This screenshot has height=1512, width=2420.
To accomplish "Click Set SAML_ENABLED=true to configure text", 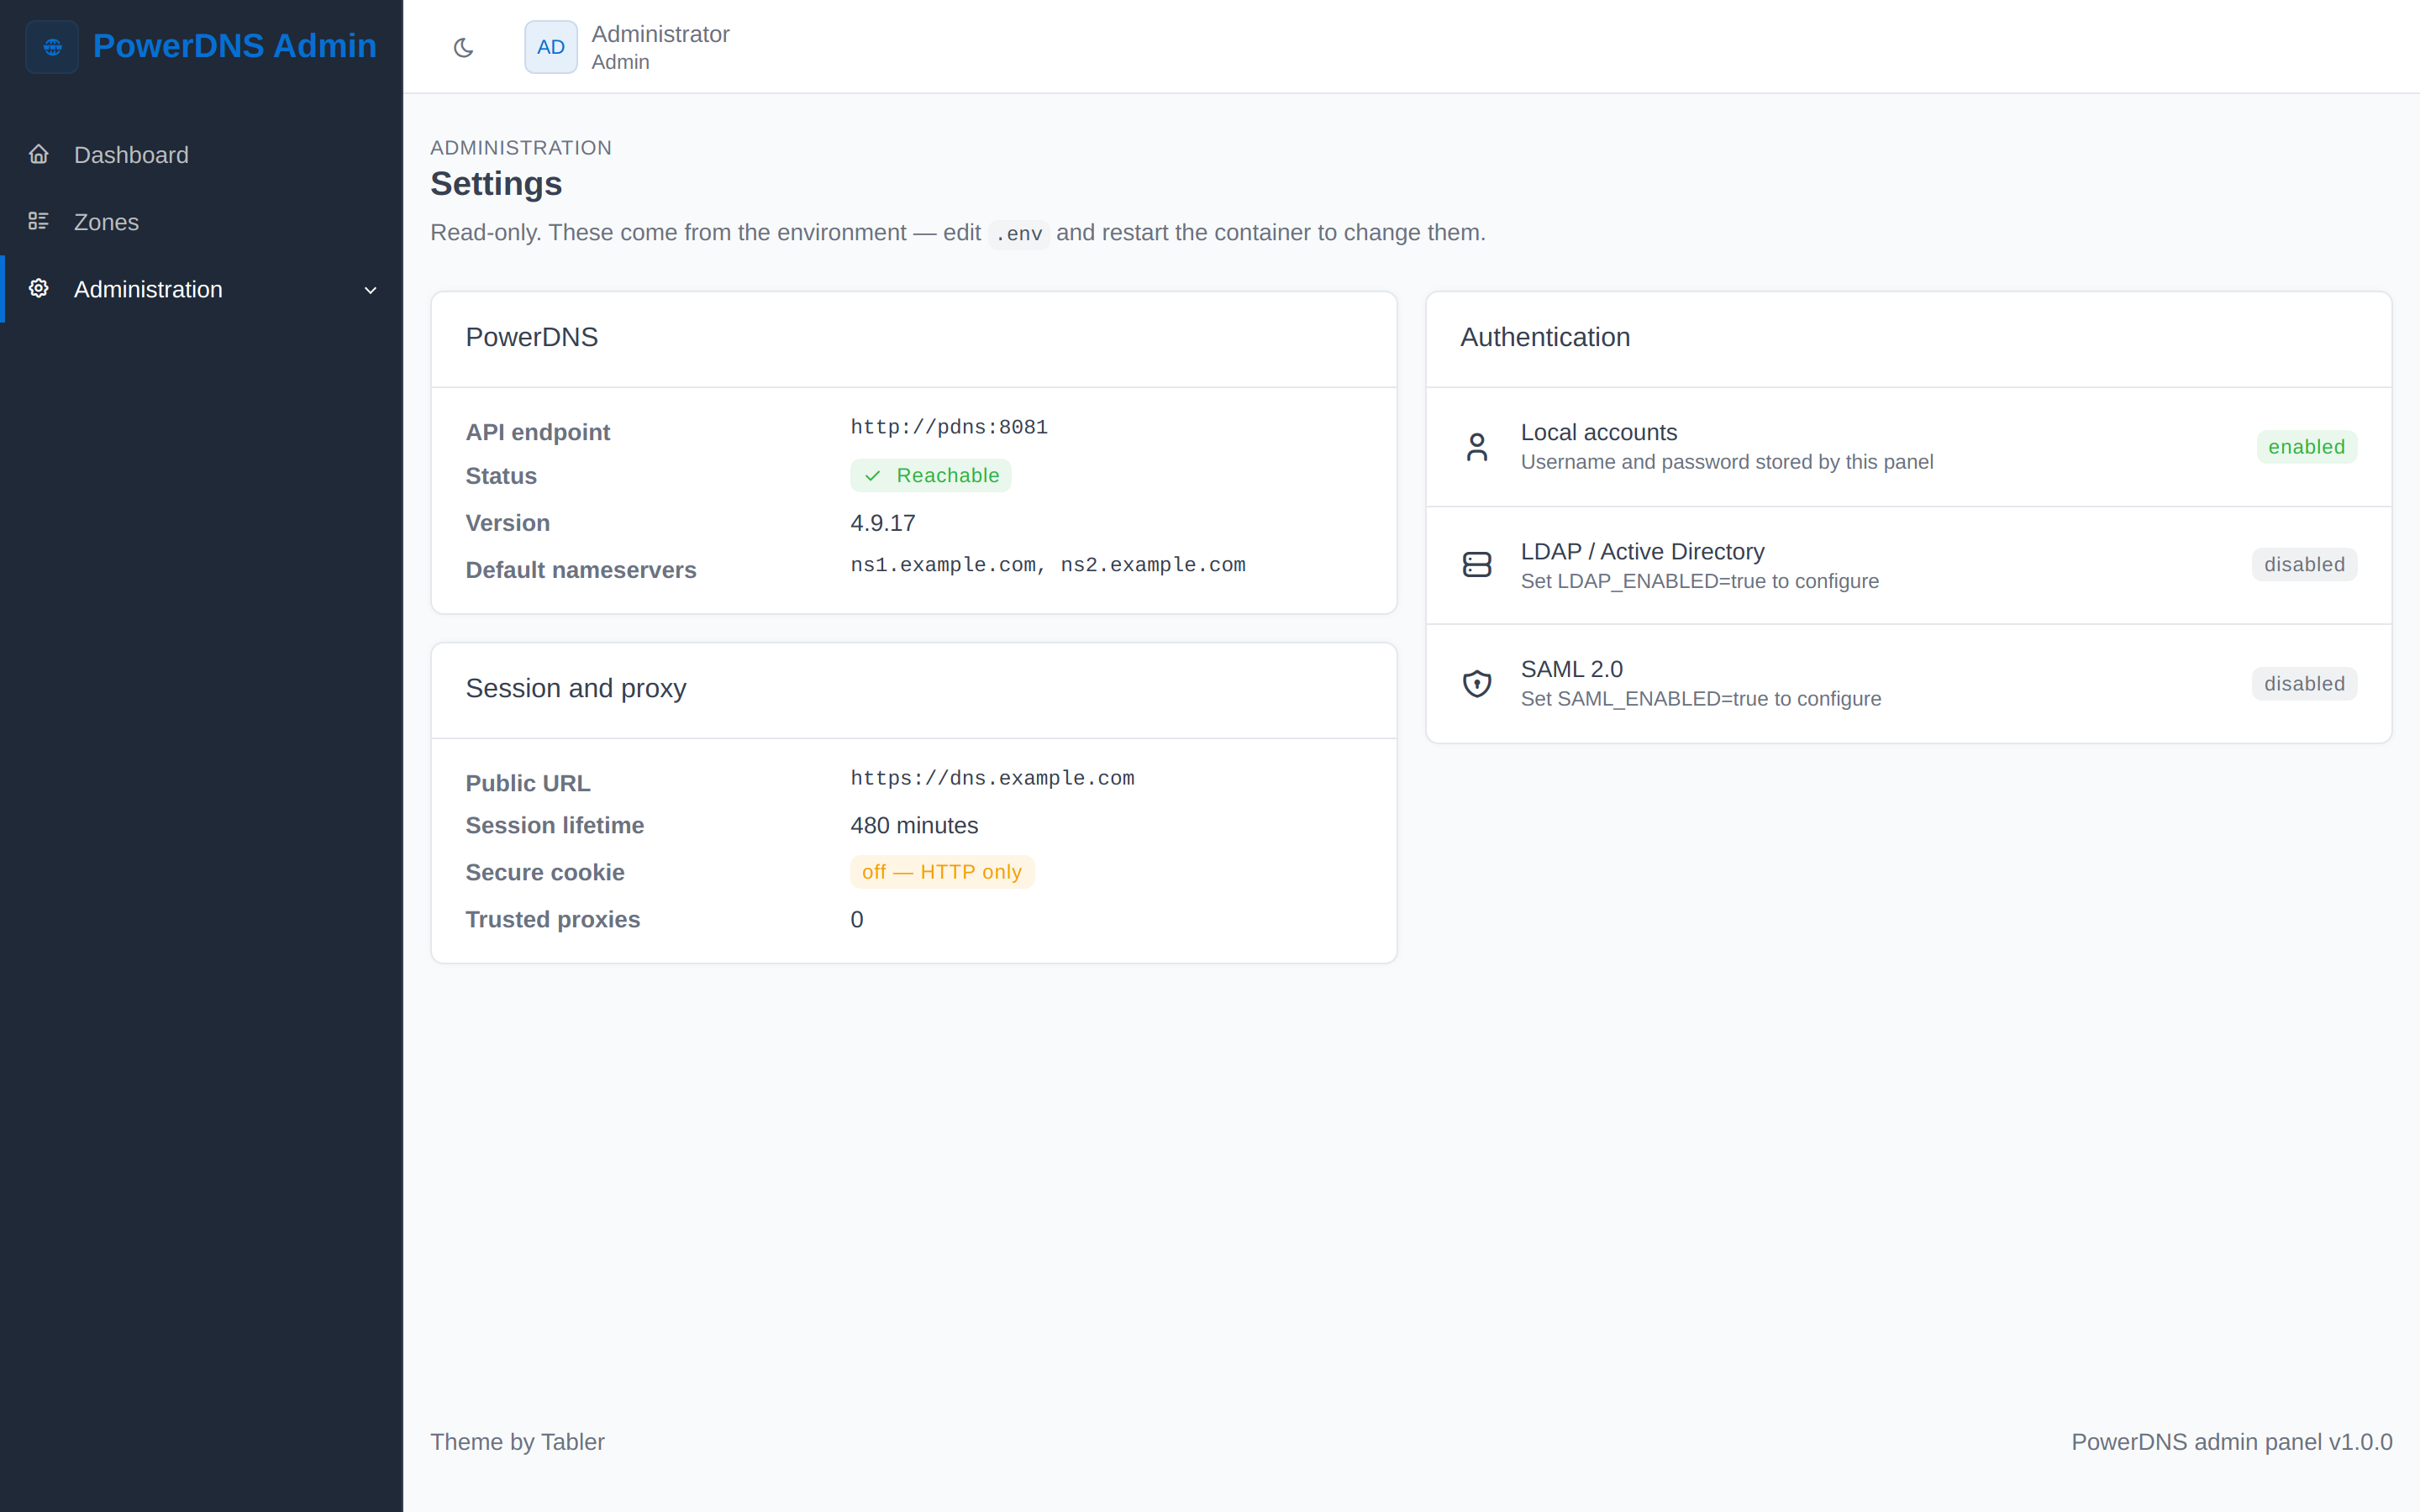I will (1701, 699).
